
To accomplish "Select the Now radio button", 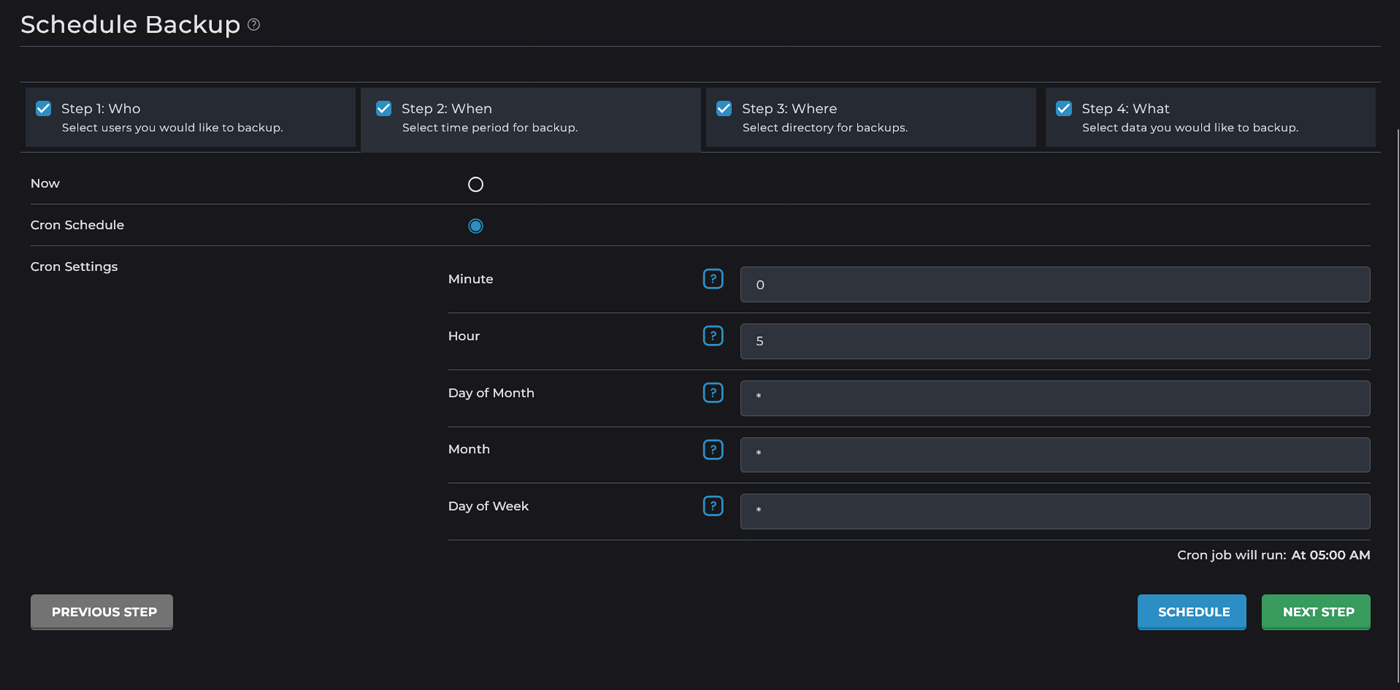I will 475,183.
